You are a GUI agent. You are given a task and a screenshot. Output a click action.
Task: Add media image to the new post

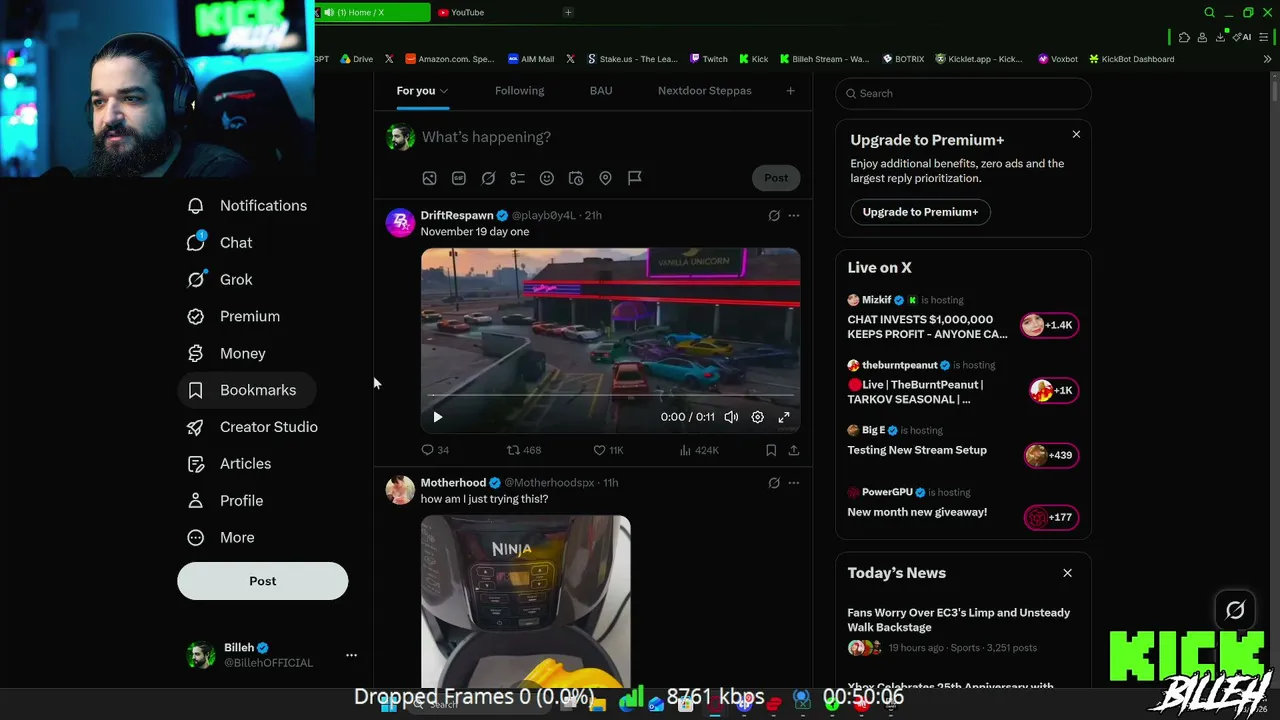[x=429, y=178]
